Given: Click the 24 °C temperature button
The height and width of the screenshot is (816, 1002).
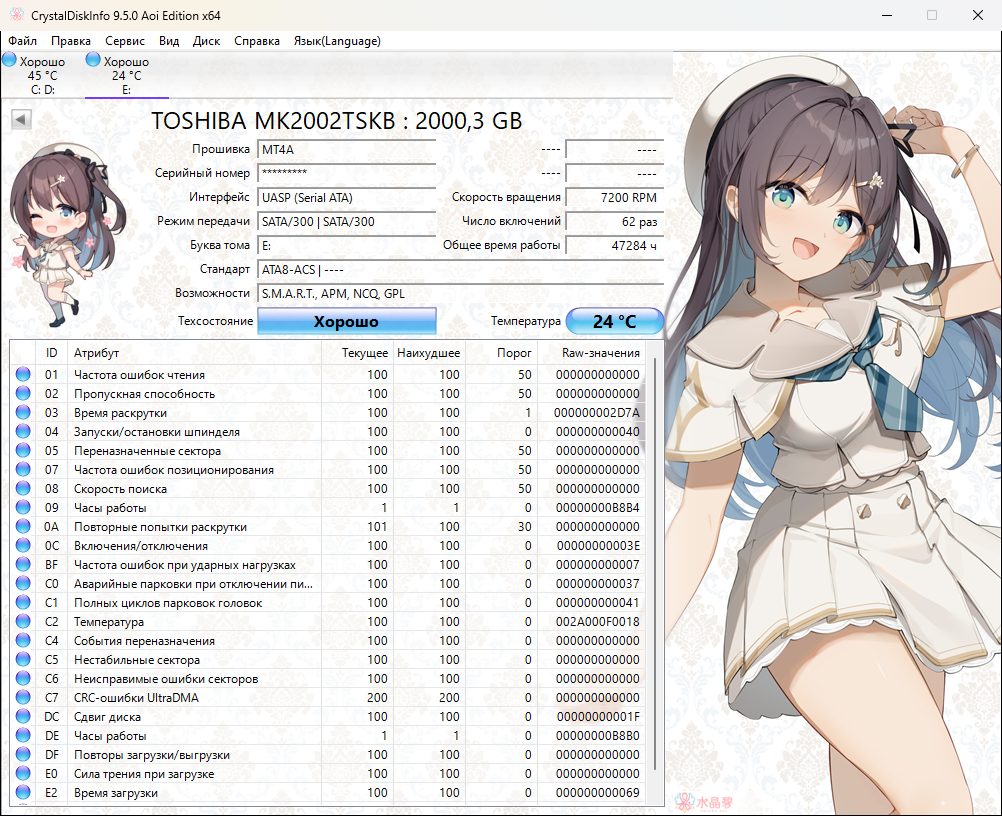Looking at the screenshot, I should pos(614,322).
